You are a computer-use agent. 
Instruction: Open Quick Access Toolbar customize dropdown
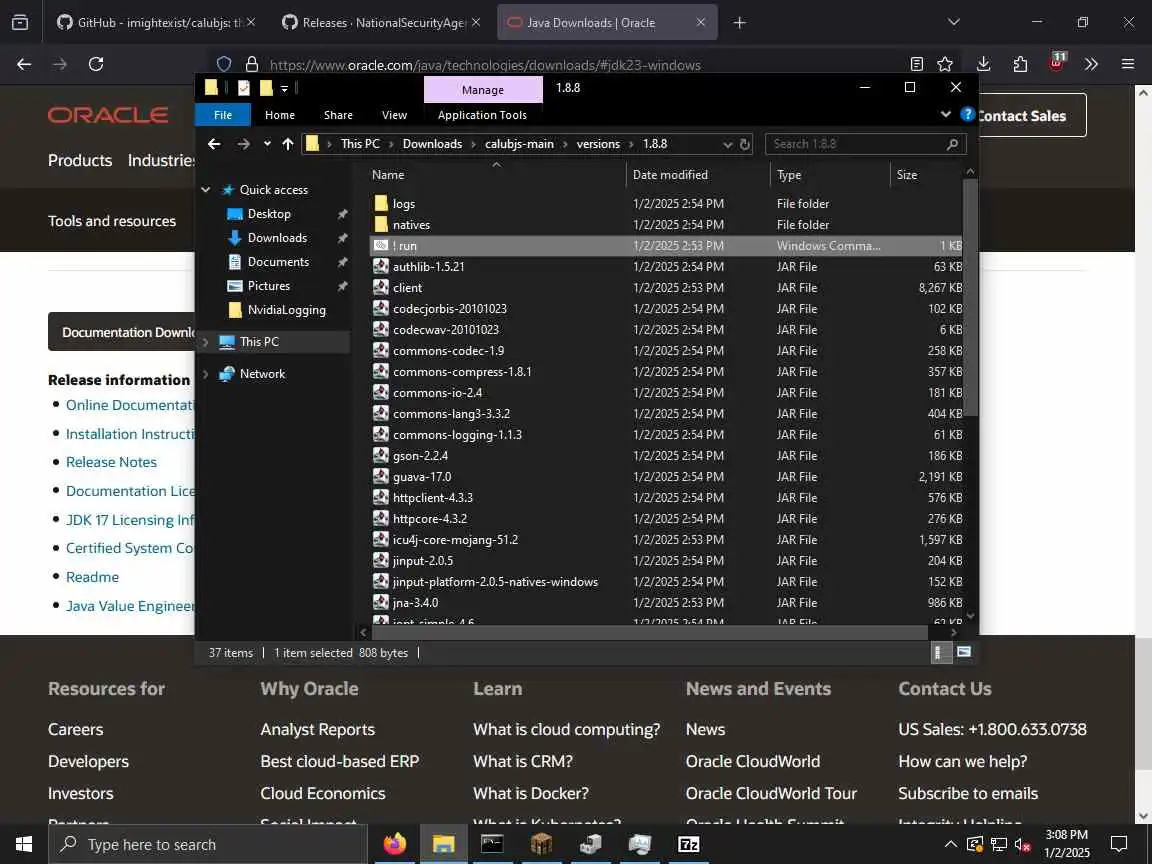[284, 88]
